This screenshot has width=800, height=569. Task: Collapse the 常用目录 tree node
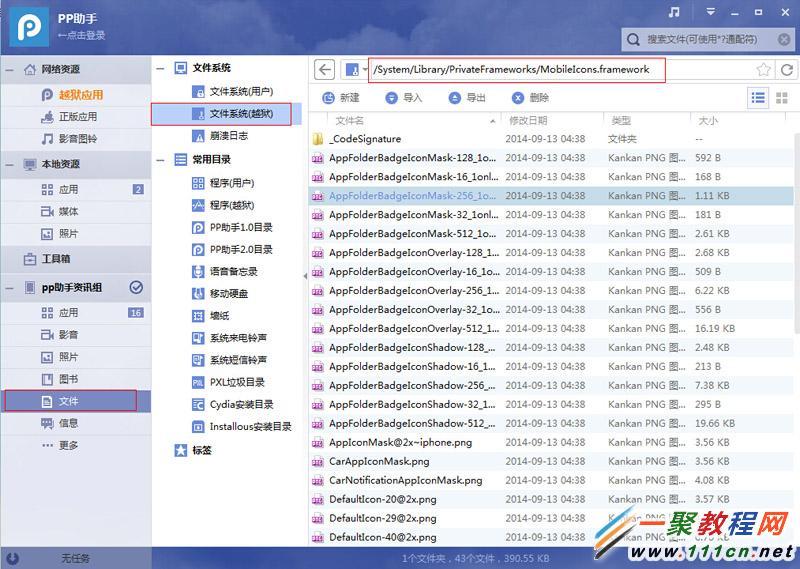[x=161, y=160]
